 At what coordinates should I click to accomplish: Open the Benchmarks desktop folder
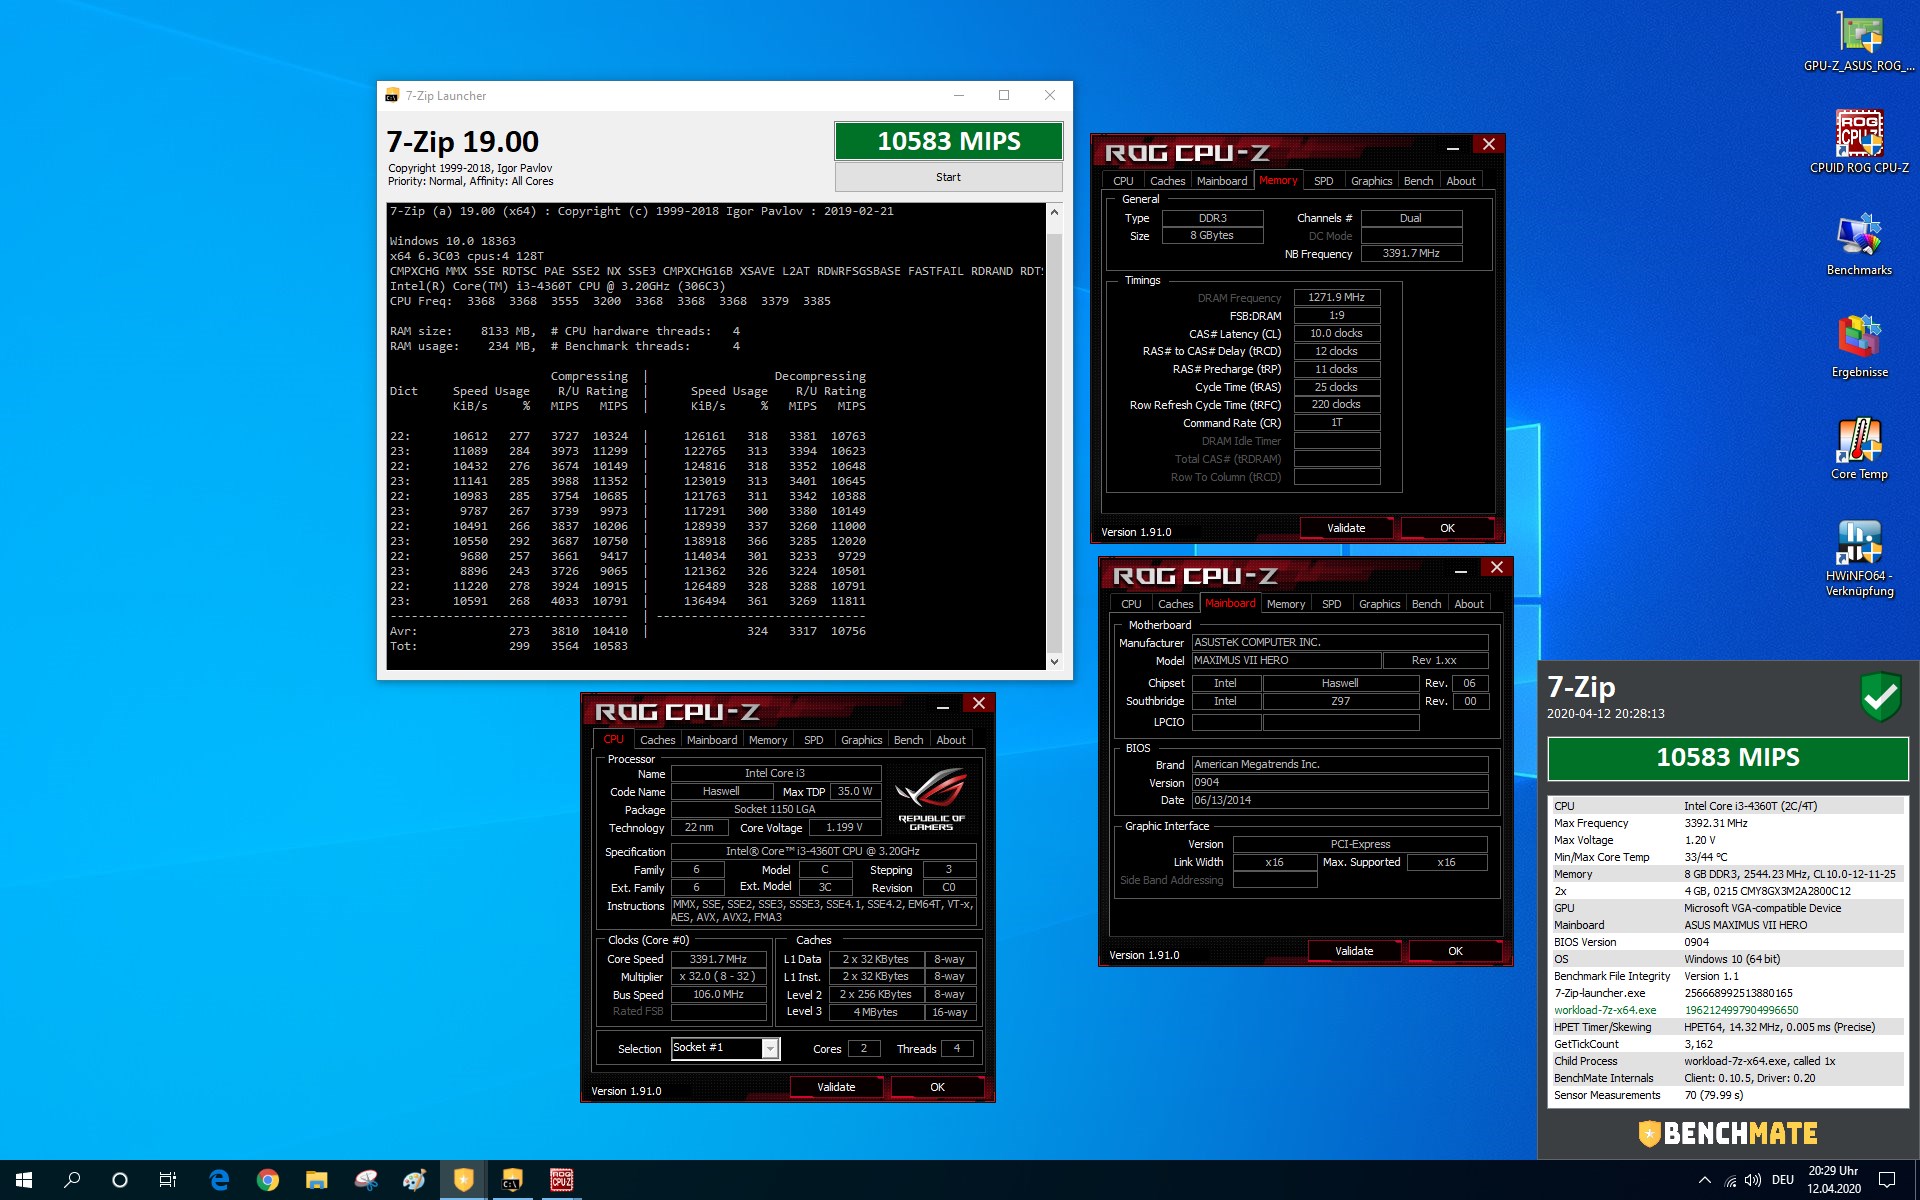(x=1859, y=244)
